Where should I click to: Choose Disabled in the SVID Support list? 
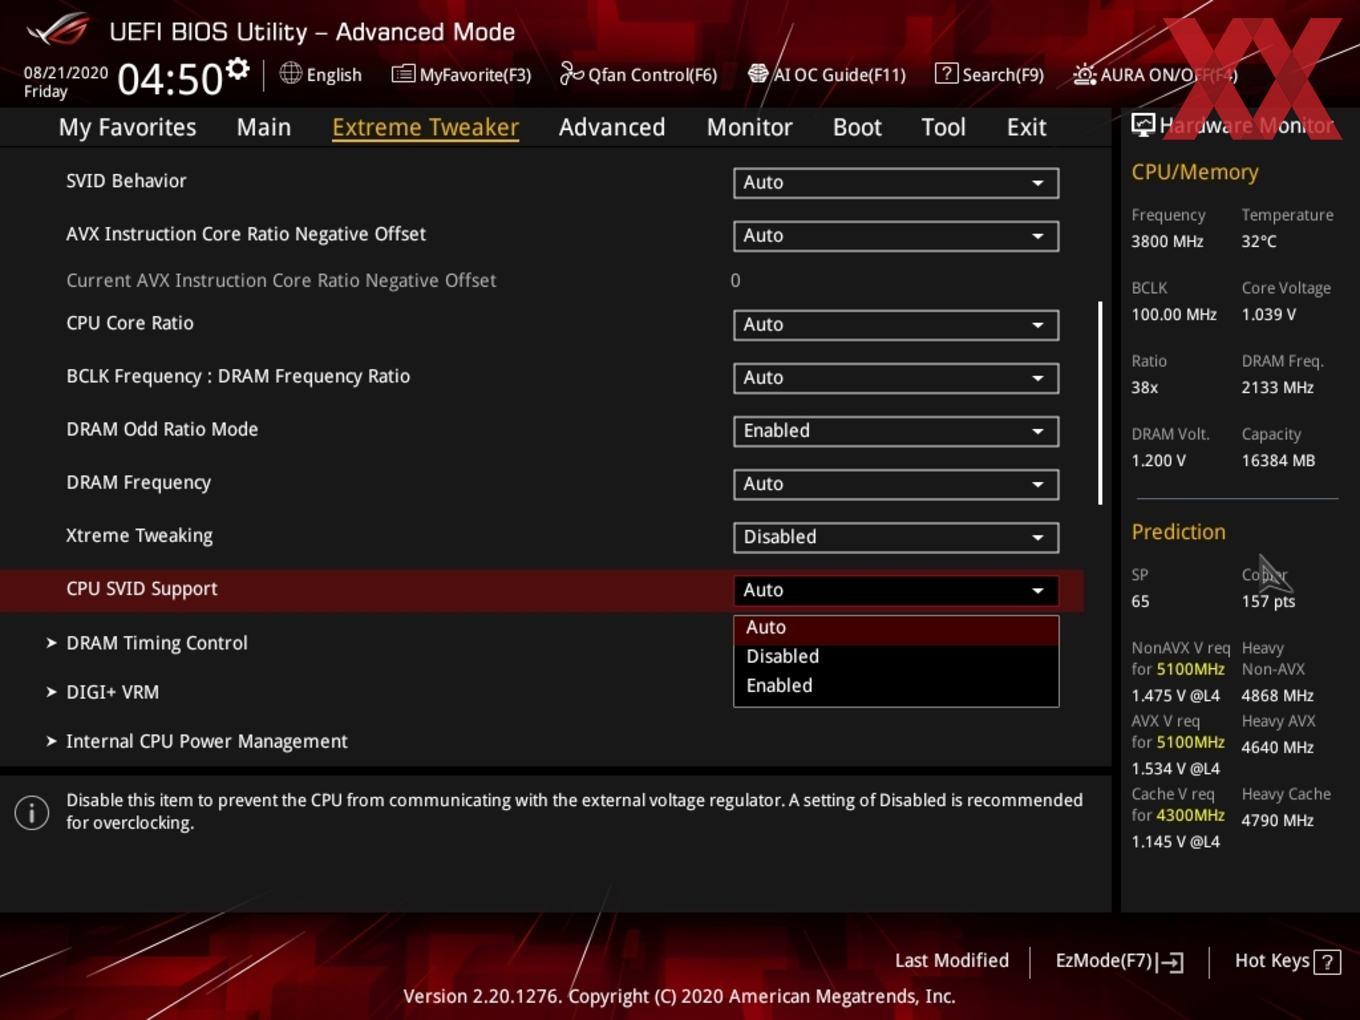[896, 657]
